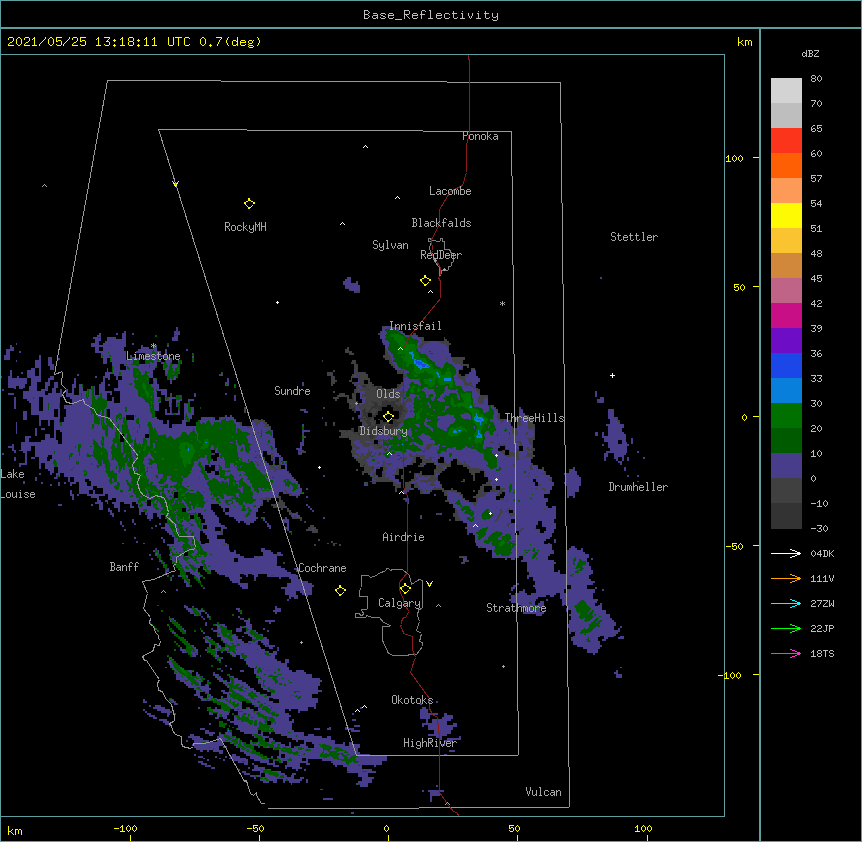Screen dimensions: 862x842
Task: Click the RedDeer city label
Action: click(x=441, y=255)
